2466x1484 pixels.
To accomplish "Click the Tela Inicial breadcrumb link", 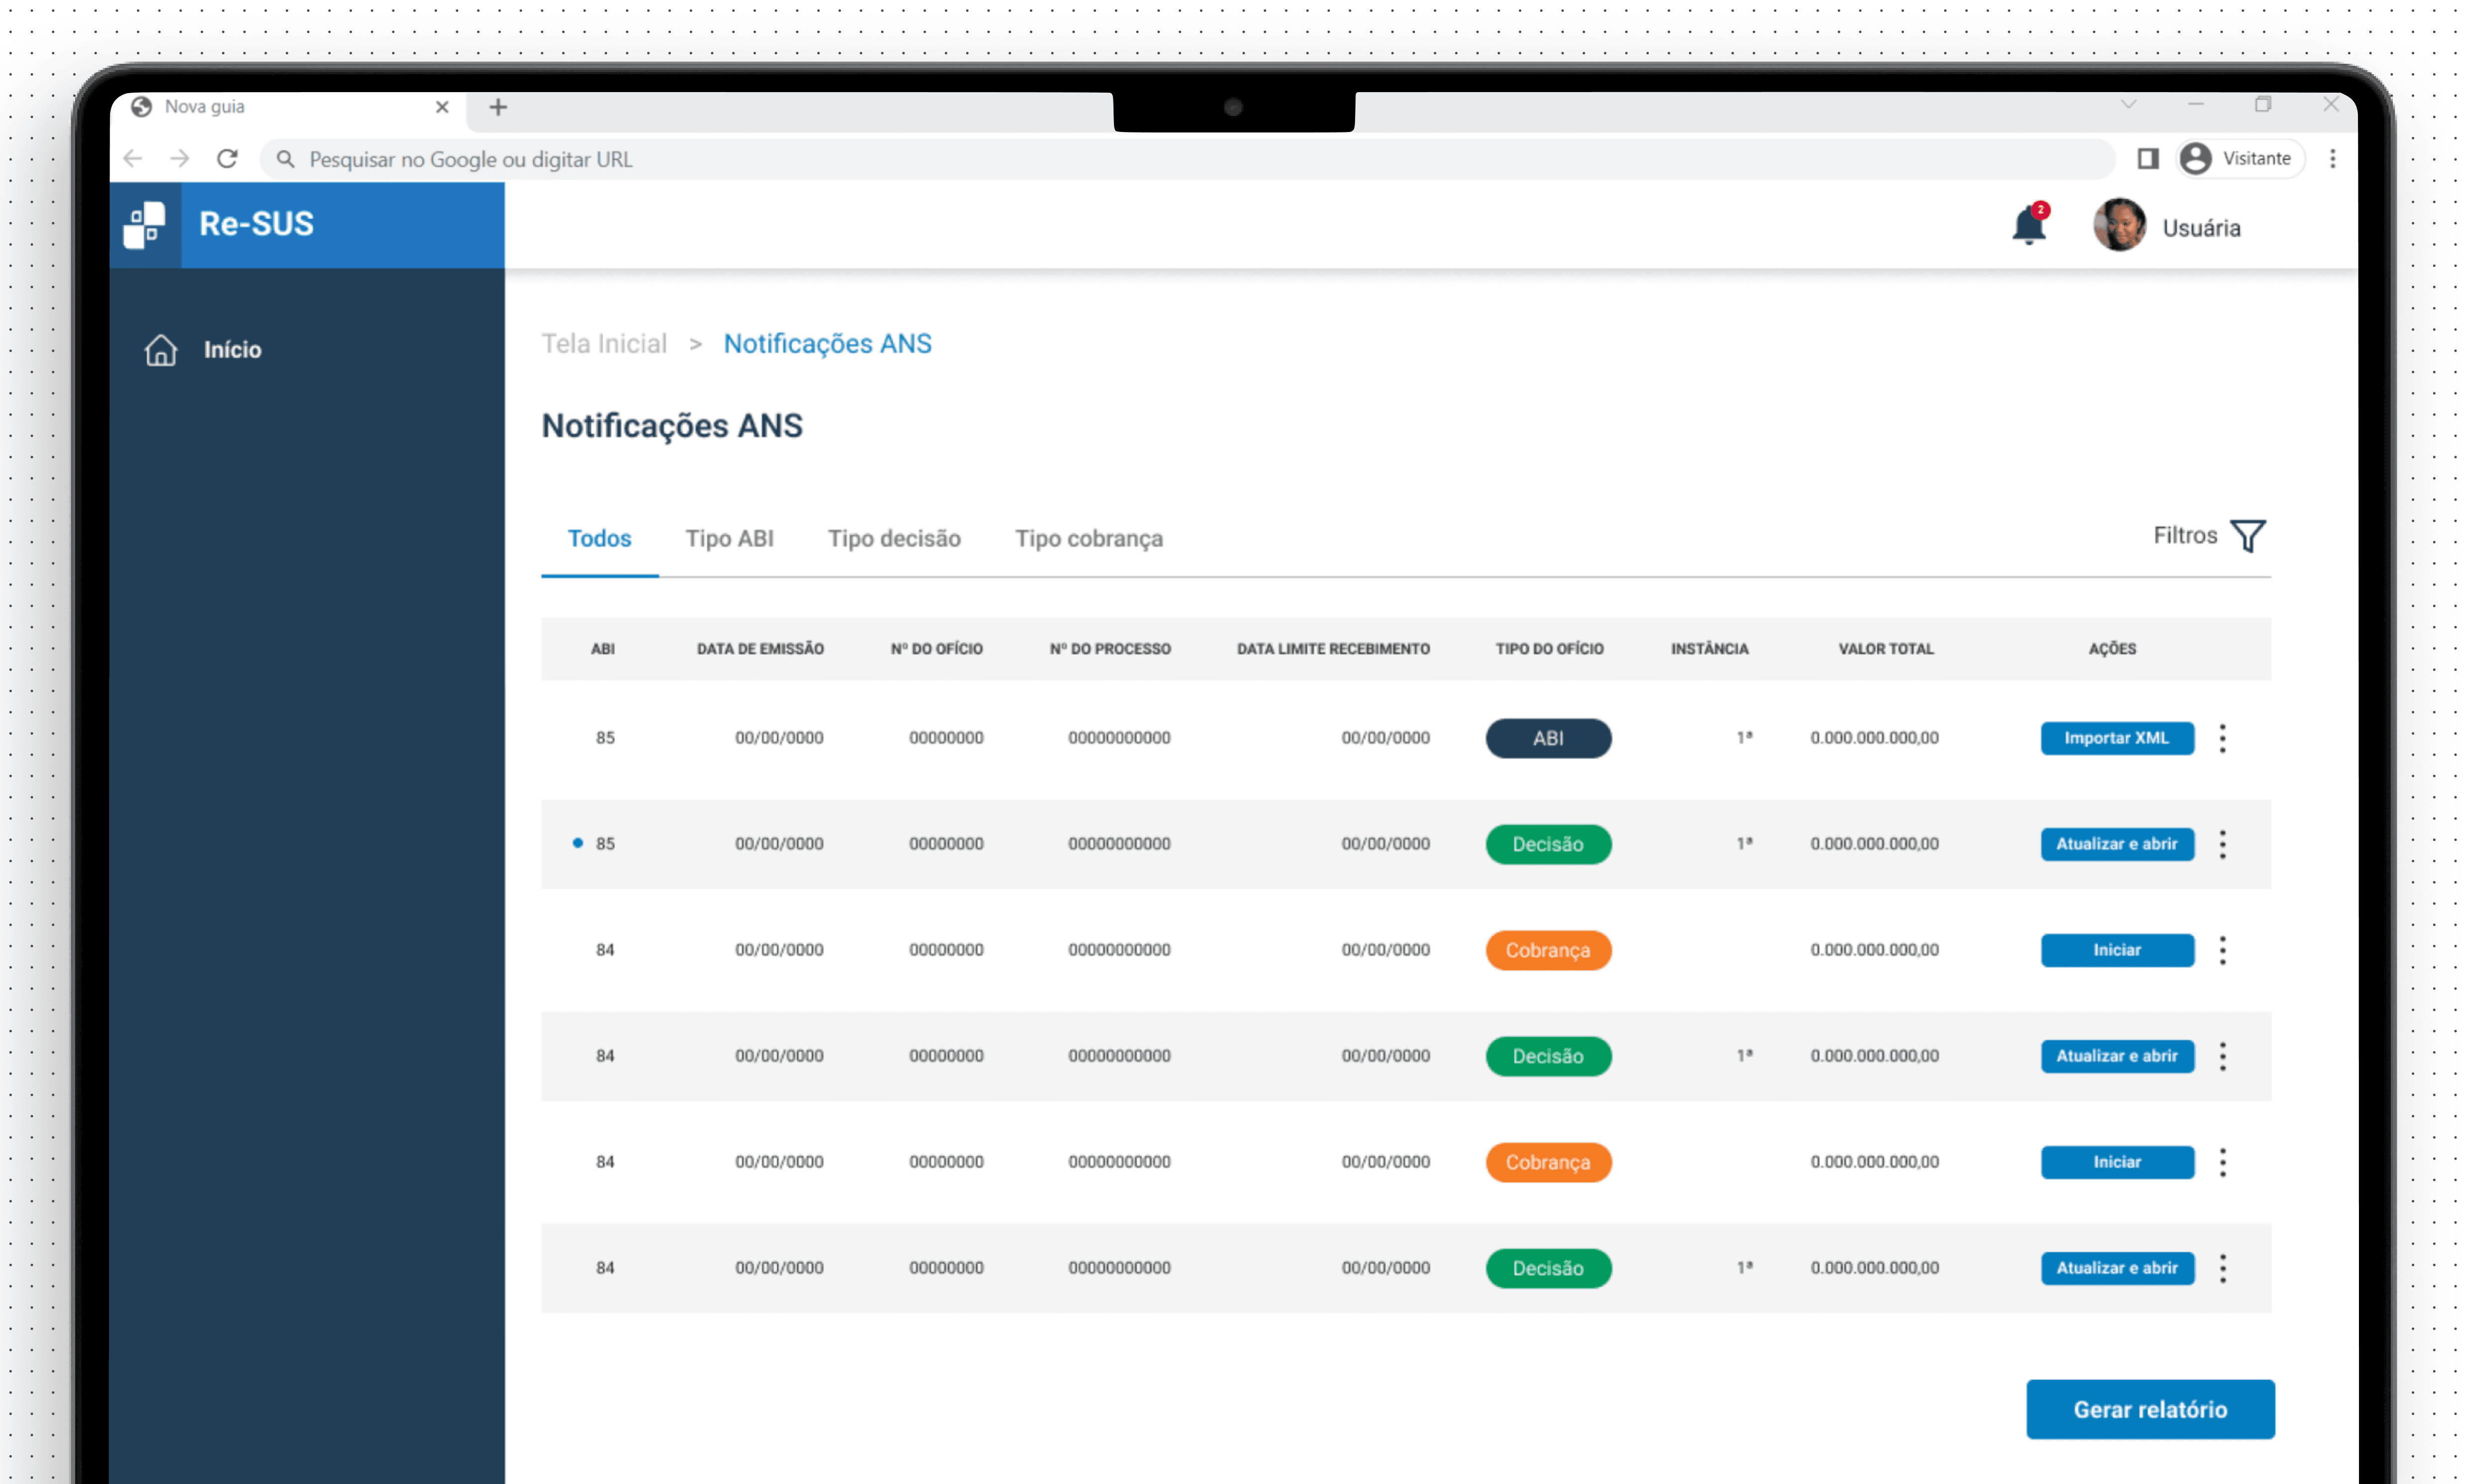I will (603, 344).
